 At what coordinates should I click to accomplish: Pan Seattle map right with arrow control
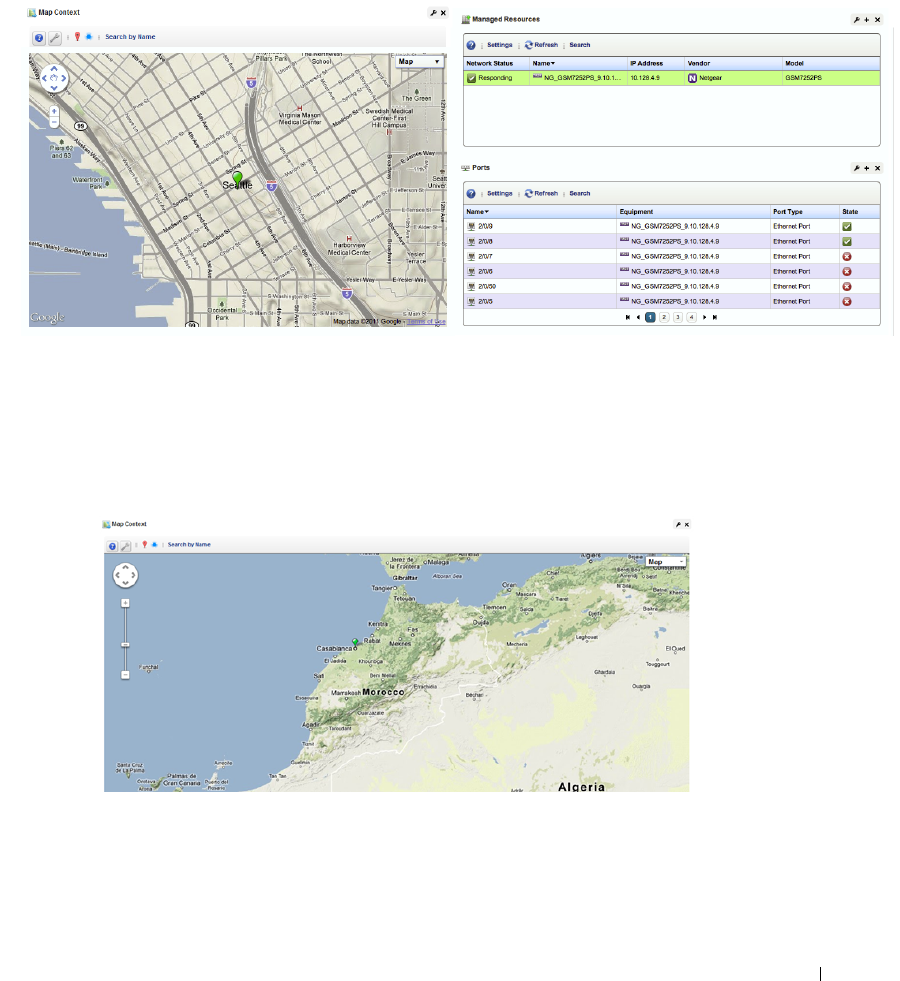tap(64, 78)
